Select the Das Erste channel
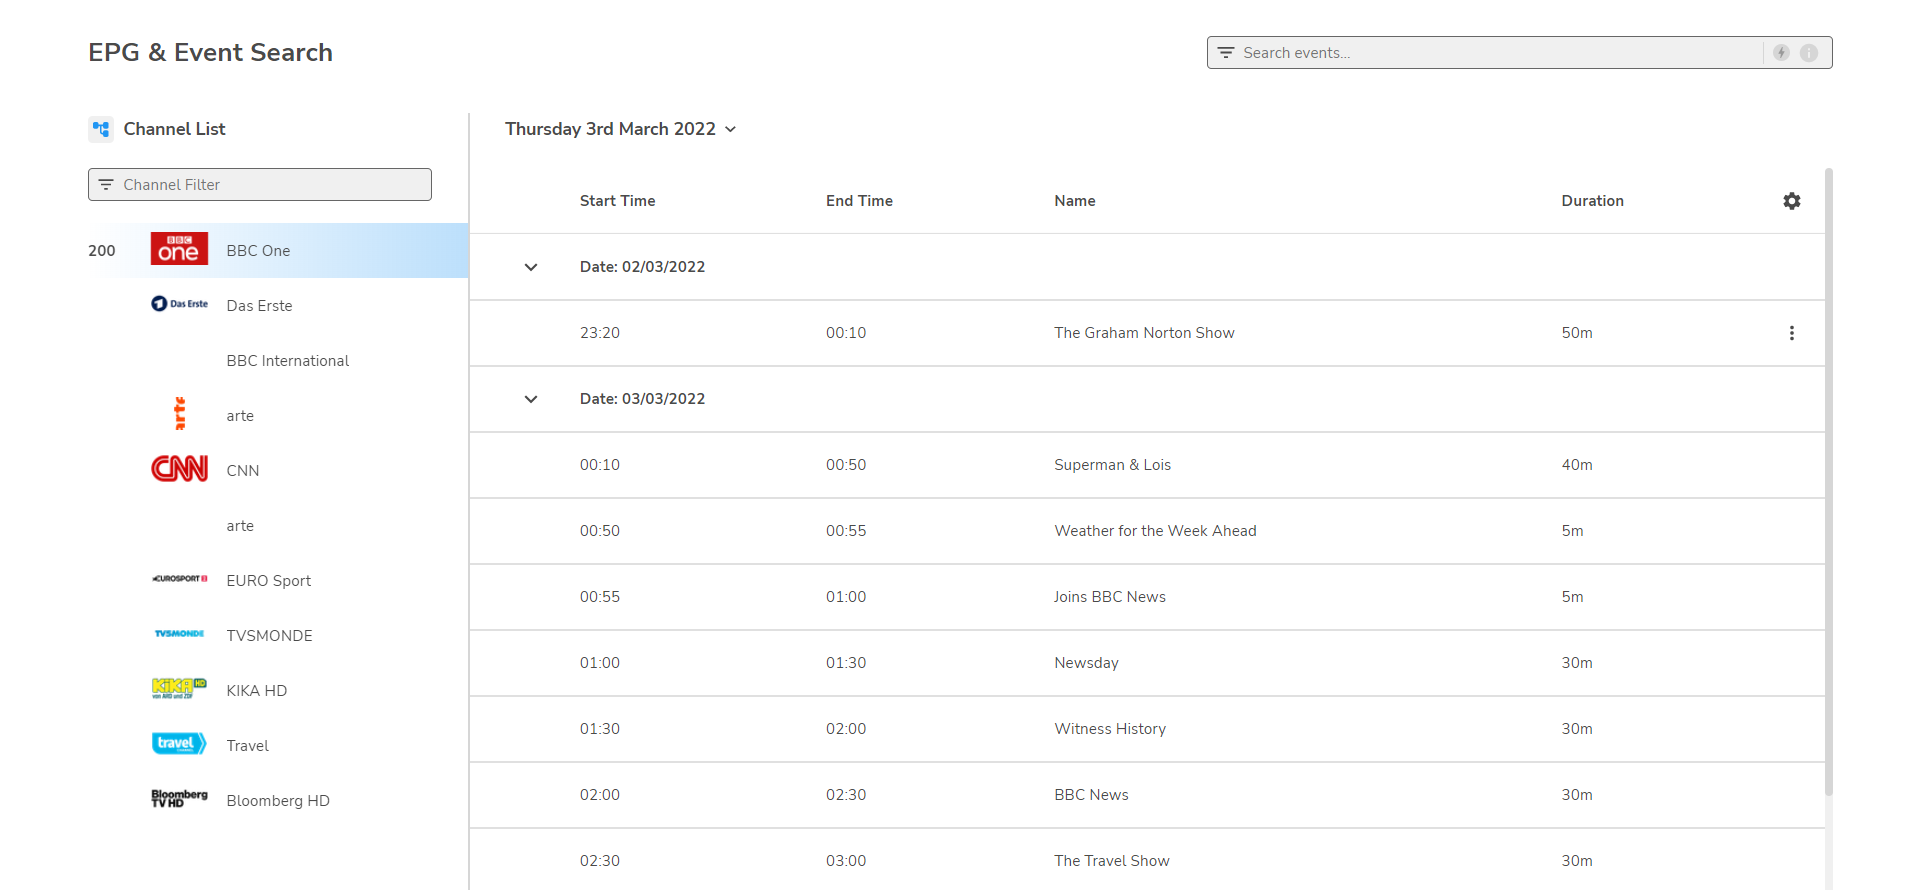 tap(259, 306)
